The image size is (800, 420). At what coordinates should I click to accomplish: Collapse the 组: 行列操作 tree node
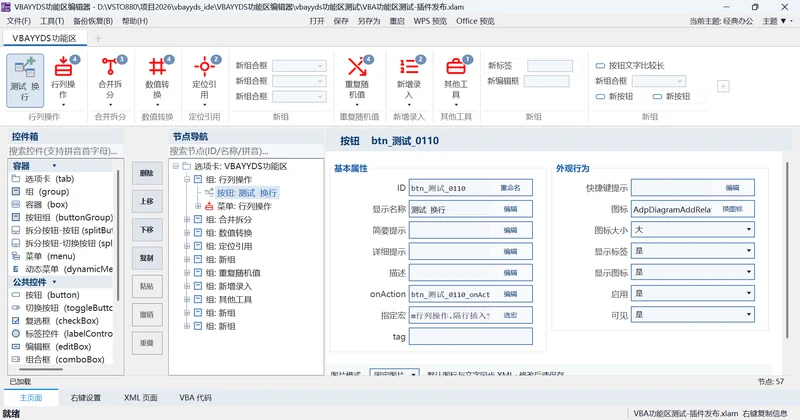click(x=187, y=180)
